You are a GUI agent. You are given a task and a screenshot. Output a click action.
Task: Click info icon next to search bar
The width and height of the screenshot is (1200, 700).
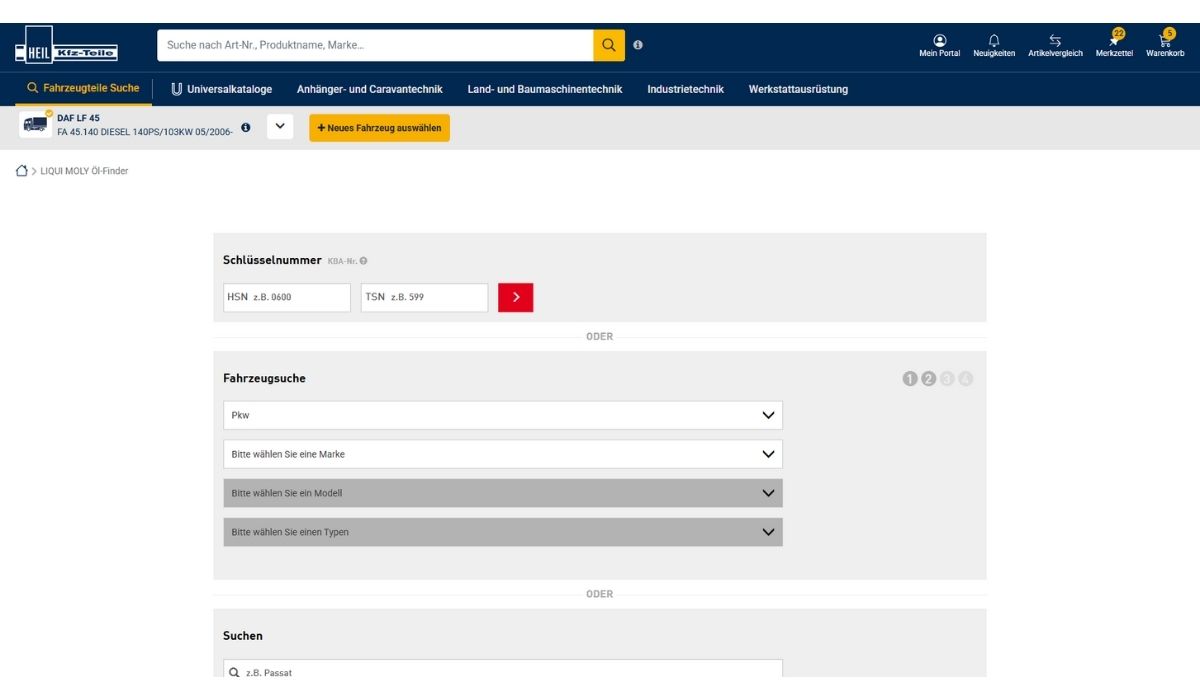click(638, 45)
